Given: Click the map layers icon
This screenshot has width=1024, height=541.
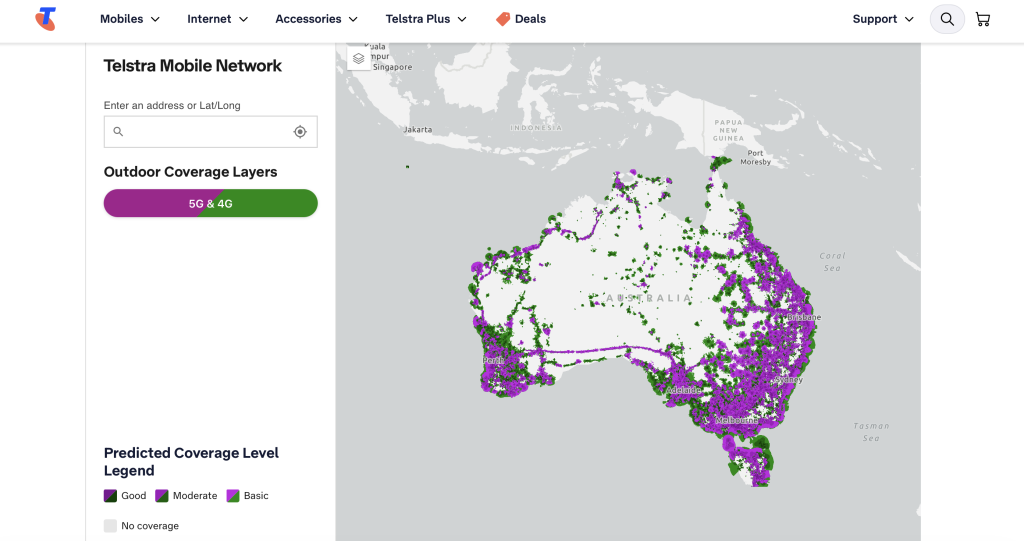Looking at the screenshot, I should click(359, 59).
